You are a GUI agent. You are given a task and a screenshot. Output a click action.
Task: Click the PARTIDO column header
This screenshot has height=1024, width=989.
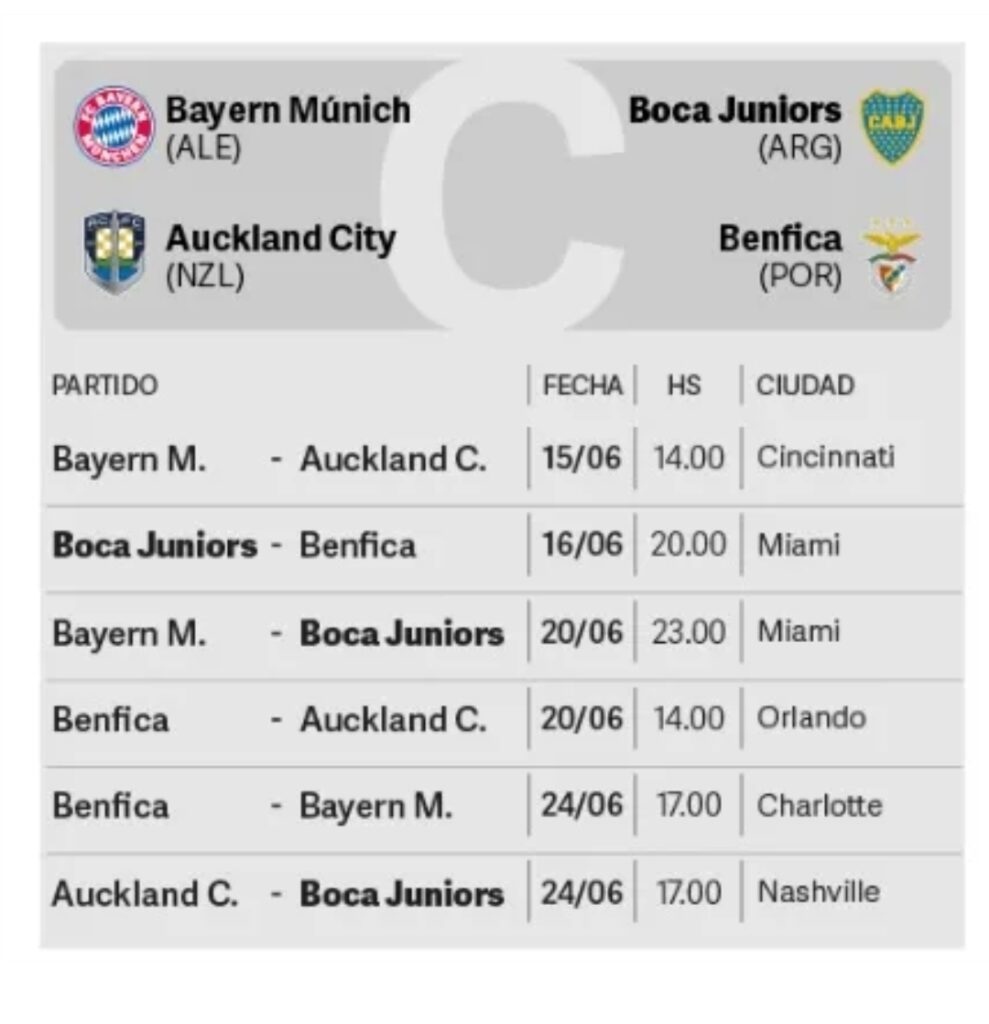tap(105, 386)
